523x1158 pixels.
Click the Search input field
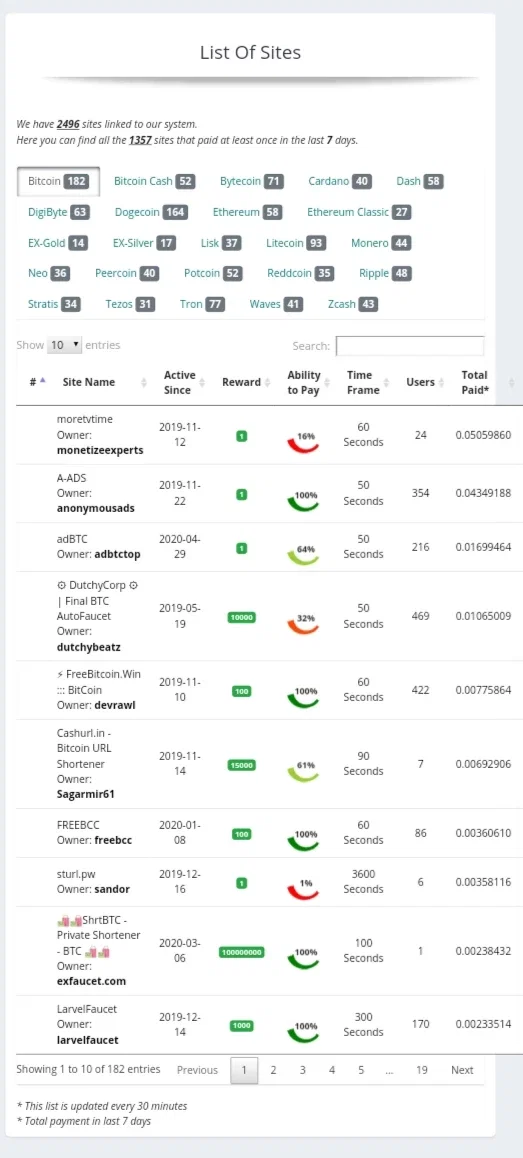coord(410,346)
